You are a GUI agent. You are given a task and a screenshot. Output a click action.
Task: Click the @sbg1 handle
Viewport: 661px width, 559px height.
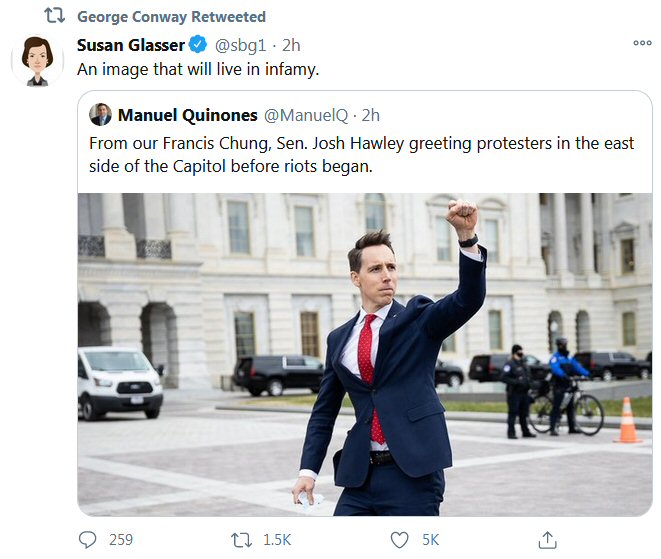tap(241, 45)
